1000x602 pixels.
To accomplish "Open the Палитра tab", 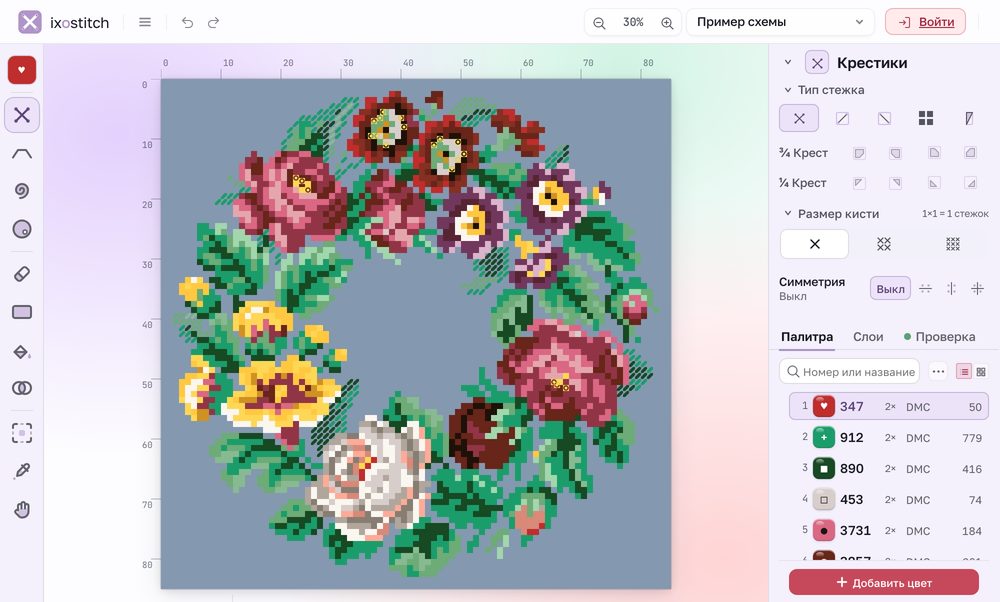I will click(x=807, y=337).
